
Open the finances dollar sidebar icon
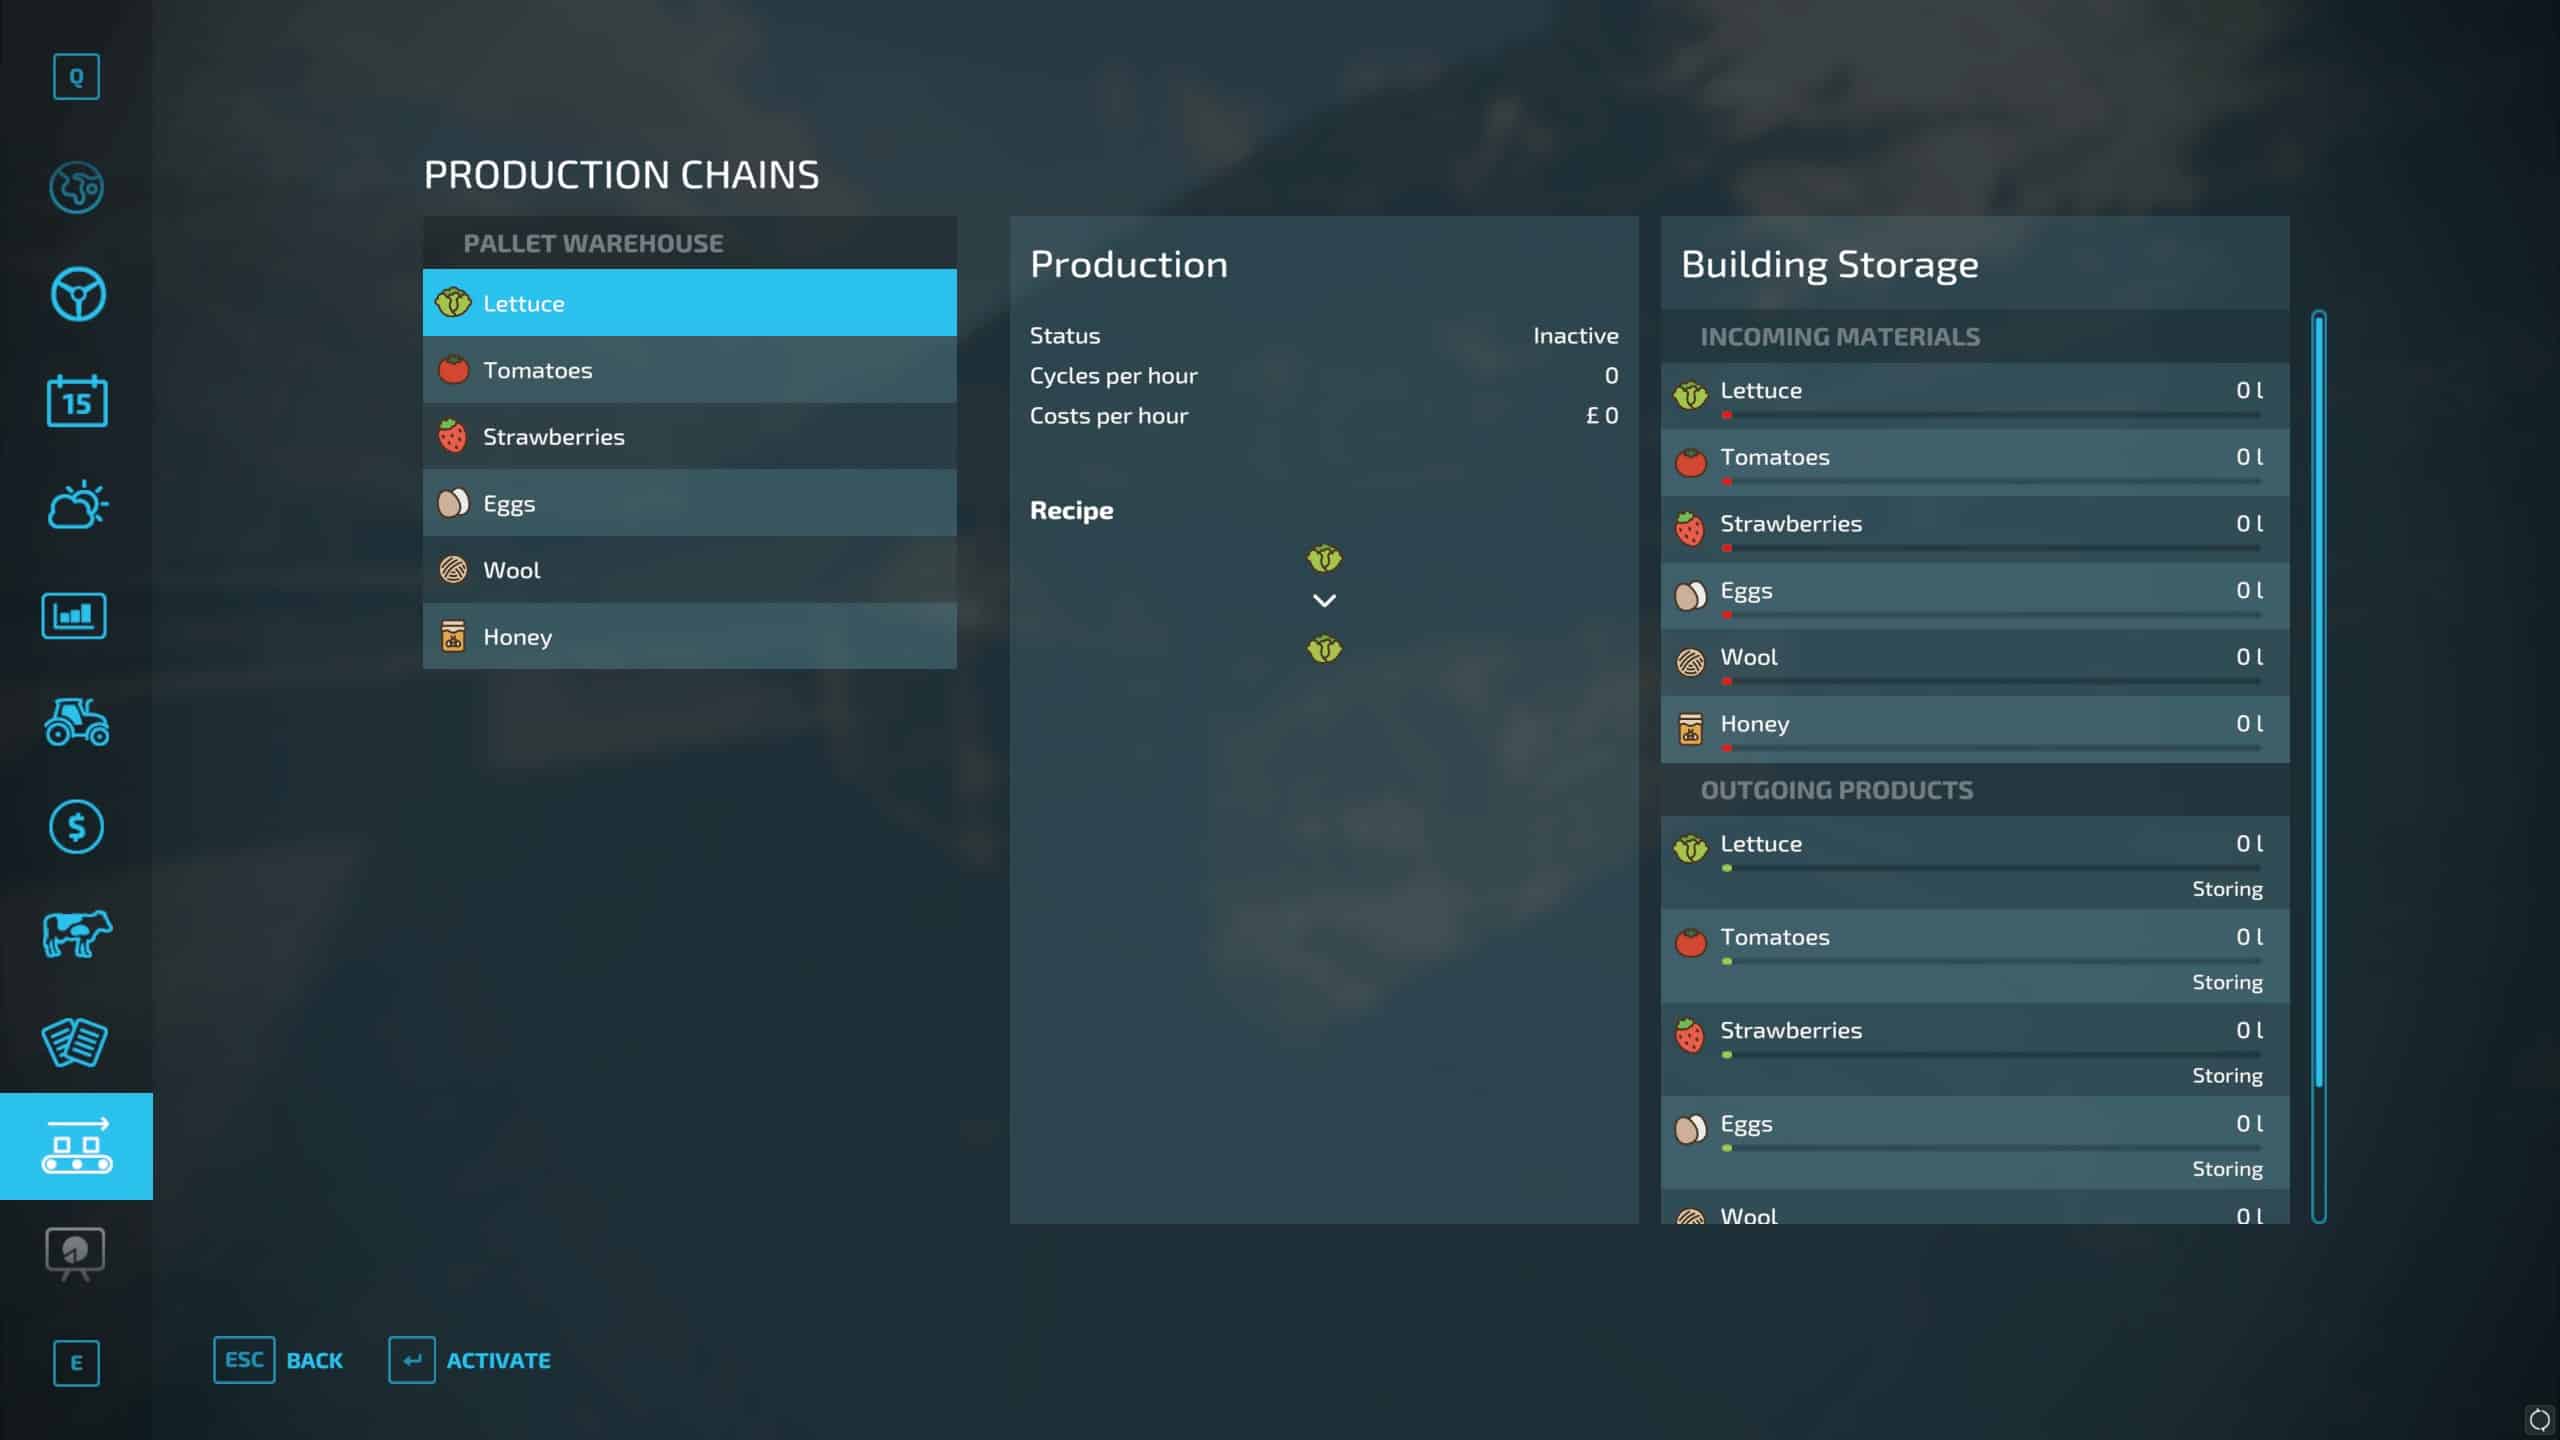click(x=76, y=827)
